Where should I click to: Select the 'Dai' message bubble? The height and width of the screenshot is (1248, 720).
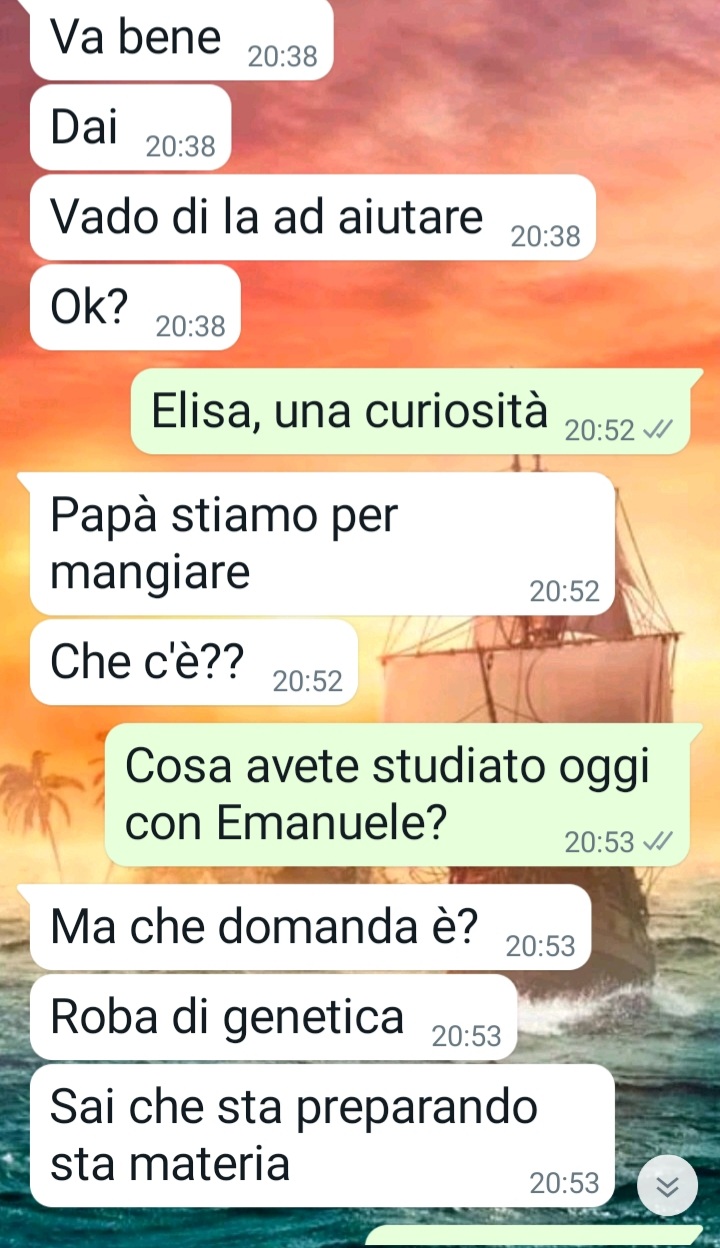tap(131, 128)
